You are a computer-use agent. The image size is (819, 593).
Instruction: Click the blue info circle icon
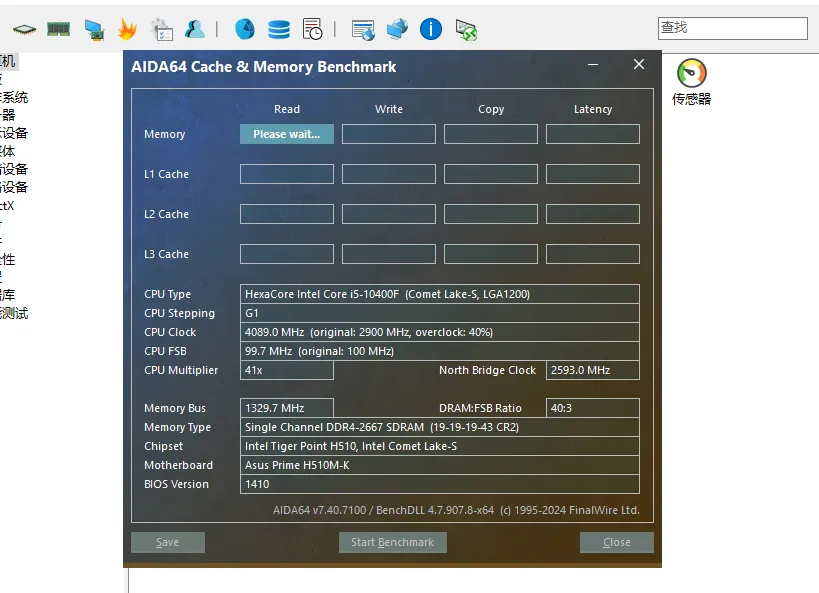click(x=431, y=29)
